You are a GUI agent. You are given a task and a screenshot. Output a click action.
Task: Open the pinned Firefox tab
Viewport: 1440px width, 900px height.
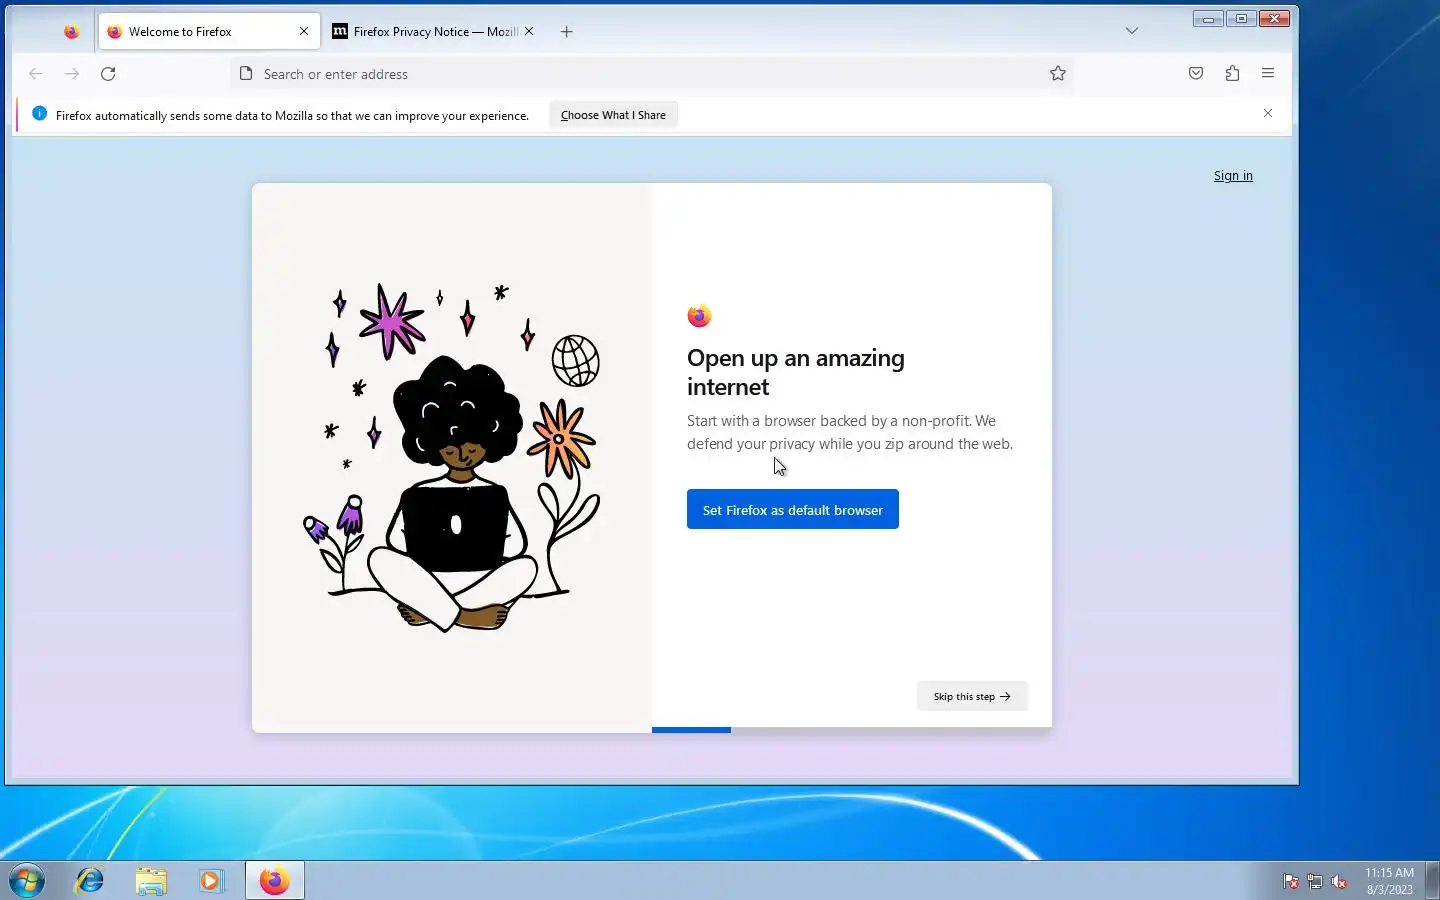71,31
